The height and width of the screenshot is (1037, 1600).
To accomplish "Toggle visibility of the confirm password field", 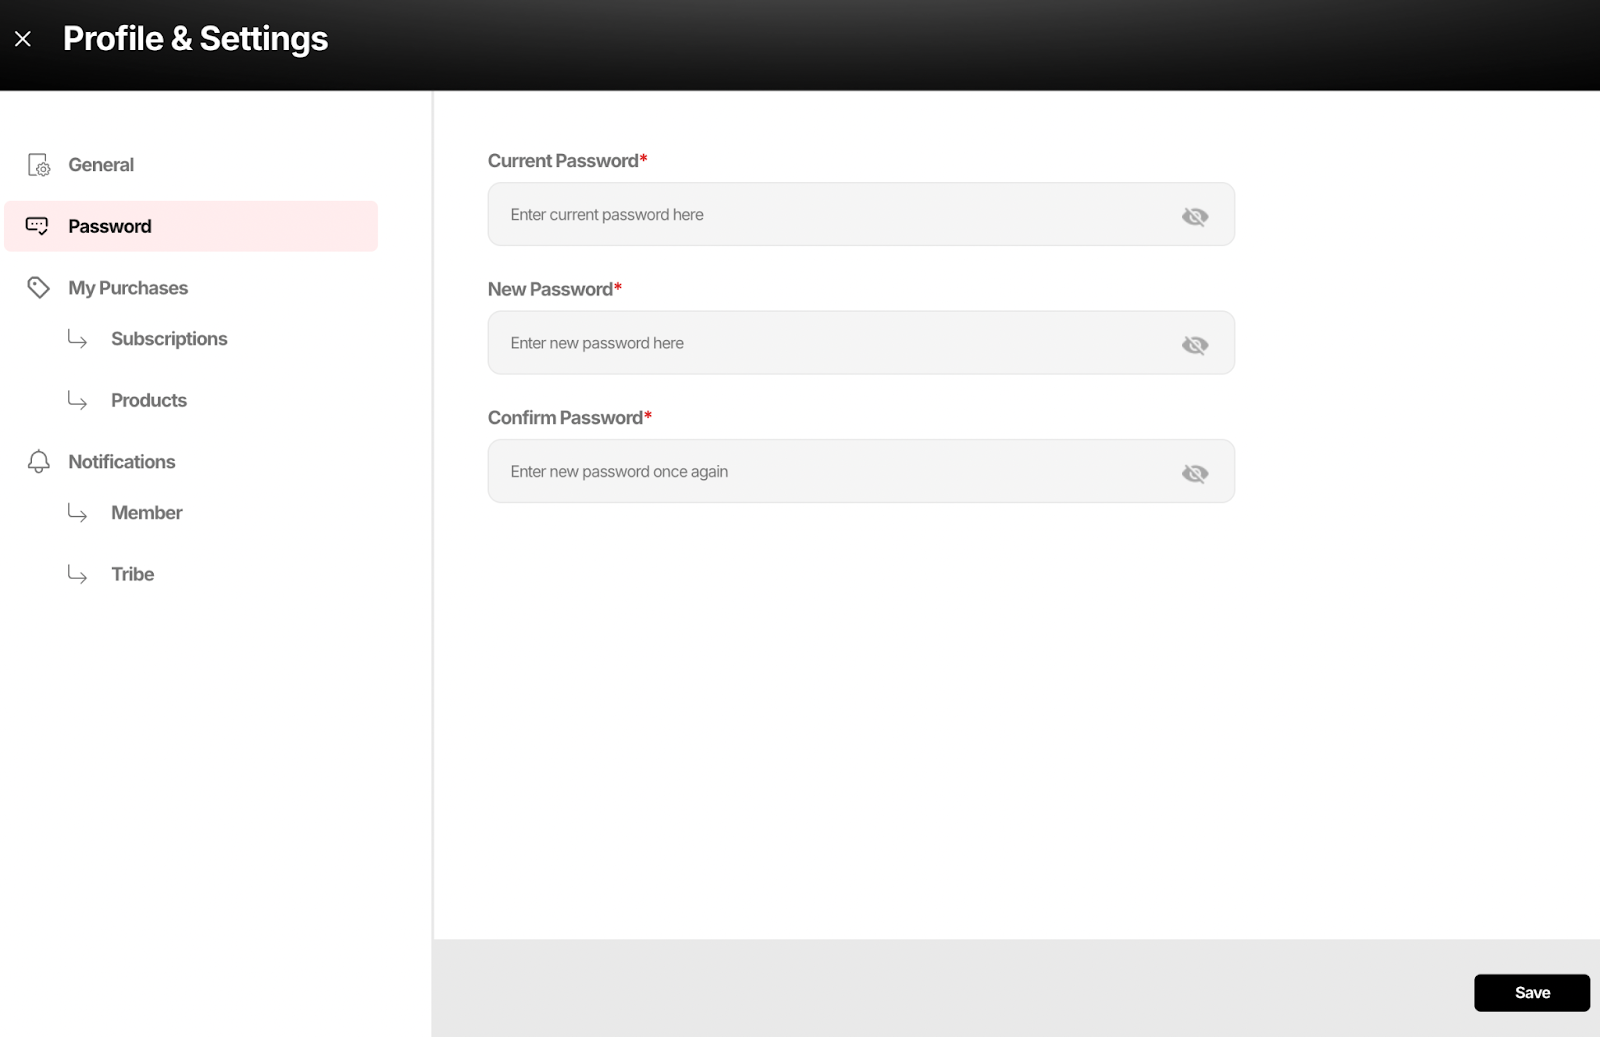I will coord(1195,472).
